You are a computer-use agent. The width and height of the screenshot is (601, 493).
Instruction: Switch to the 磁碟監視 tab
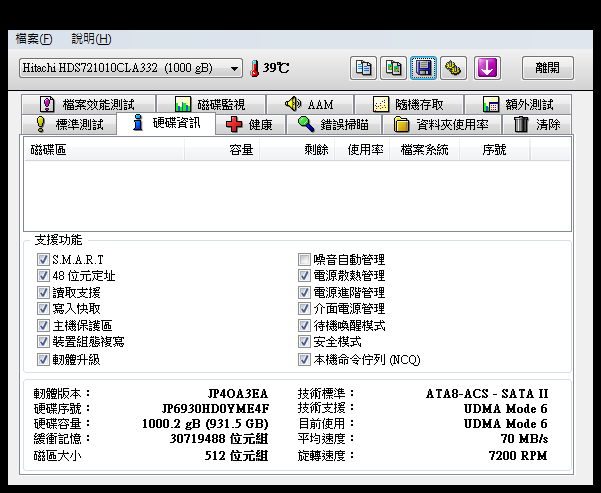pos(211,104)
